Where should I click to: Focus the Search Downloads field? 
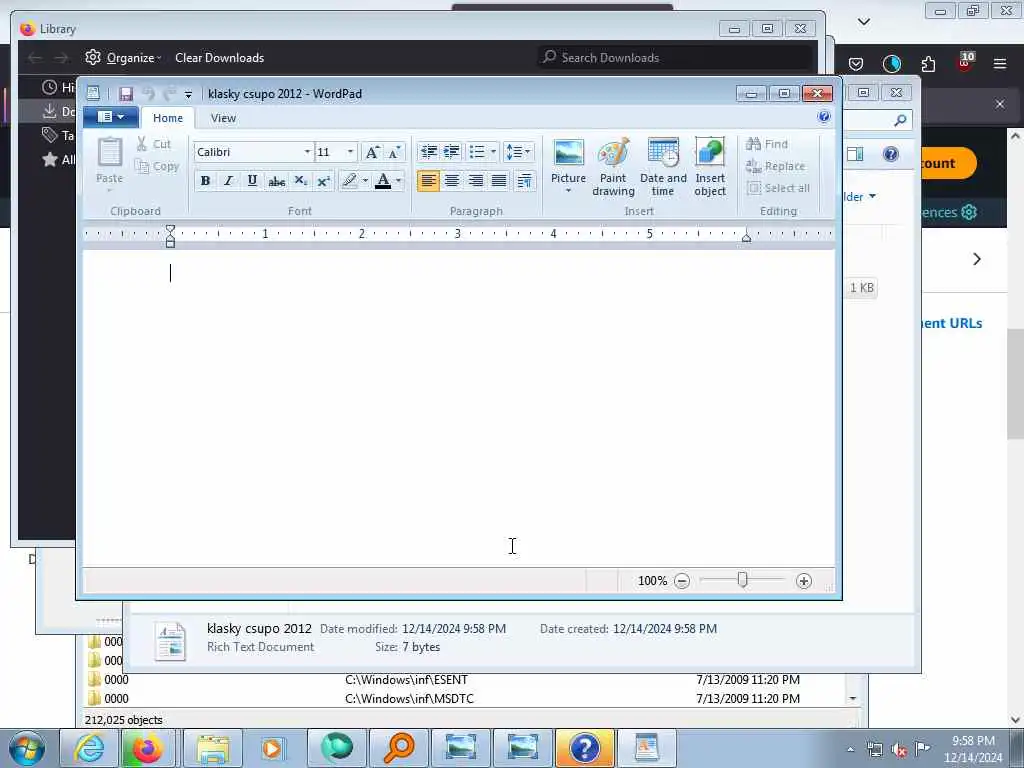675,57
